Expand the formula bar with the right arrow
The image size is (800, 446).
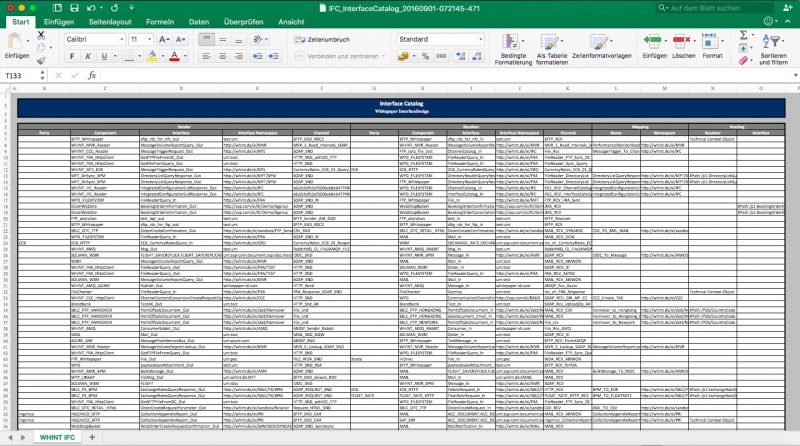795,76
